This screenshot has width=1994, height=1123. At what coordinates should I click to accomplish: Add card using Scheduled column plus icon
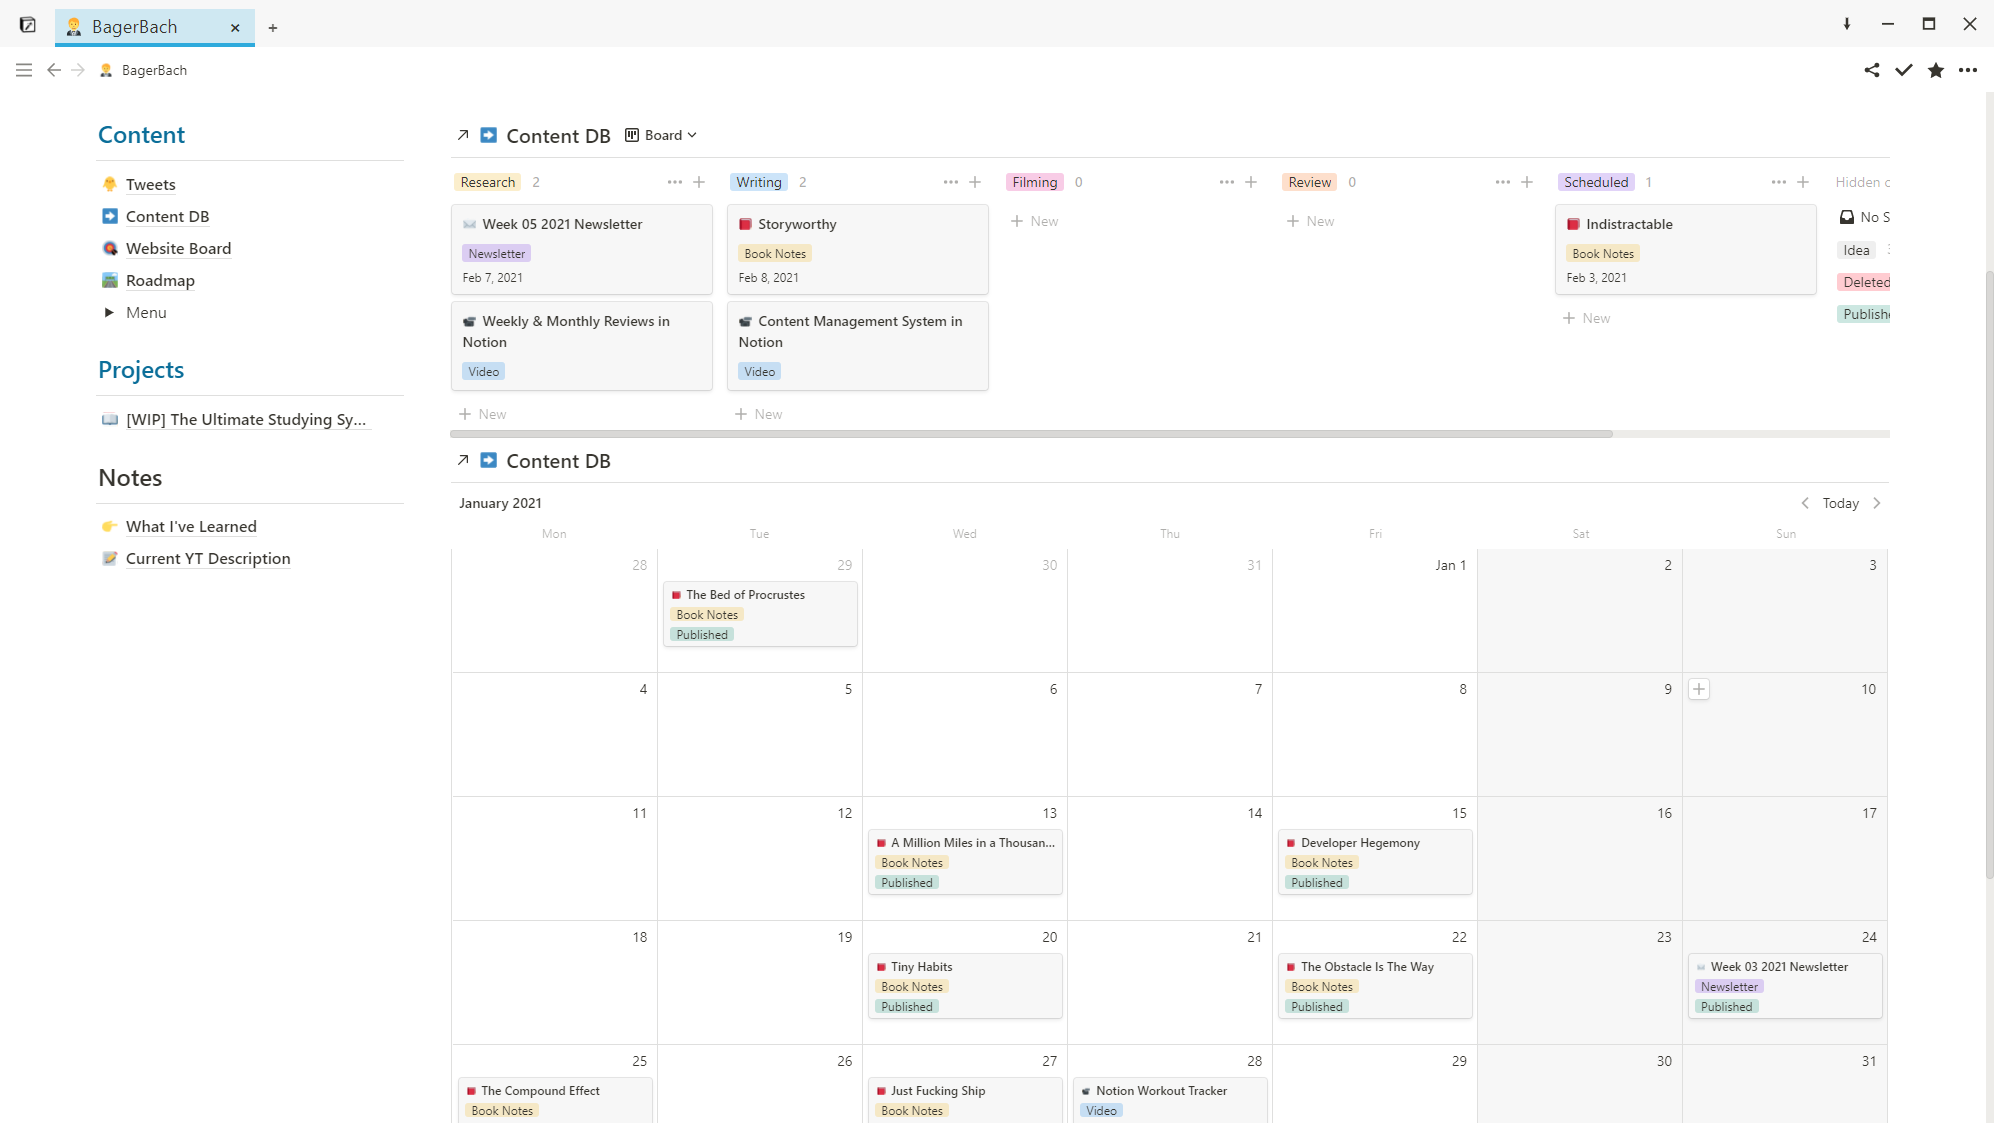point(1803,182)
